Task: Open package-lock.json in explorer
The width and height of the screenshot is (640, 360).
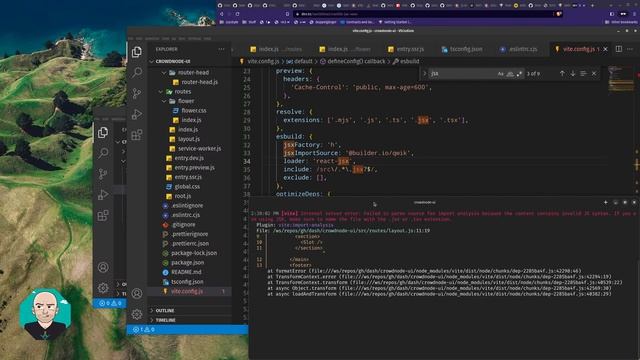Action: (194, 253)
